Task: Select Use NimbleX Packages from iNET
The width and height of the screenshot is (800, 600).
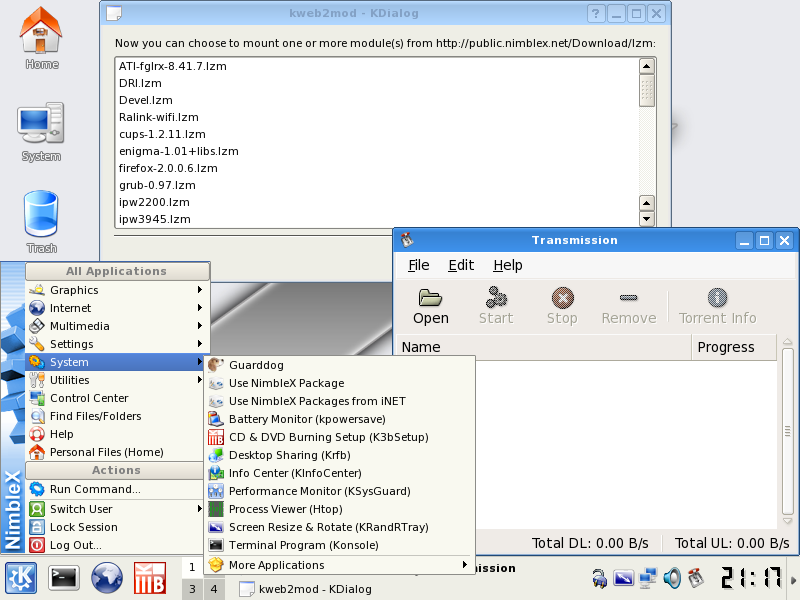Action: point(339,402)
